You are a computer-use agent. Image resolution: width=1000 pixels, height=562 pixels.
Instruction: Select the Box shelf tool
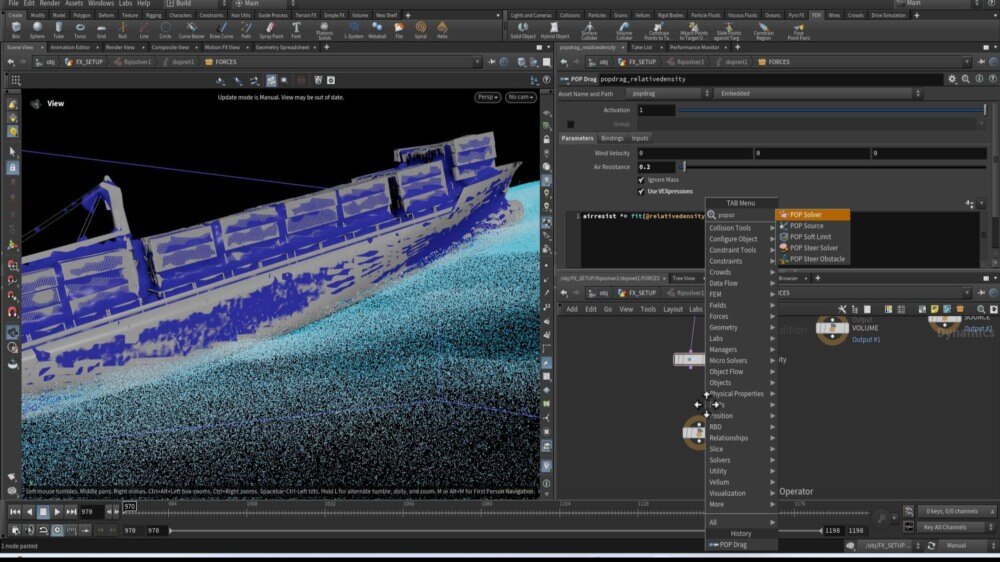[x=16, y=29]
